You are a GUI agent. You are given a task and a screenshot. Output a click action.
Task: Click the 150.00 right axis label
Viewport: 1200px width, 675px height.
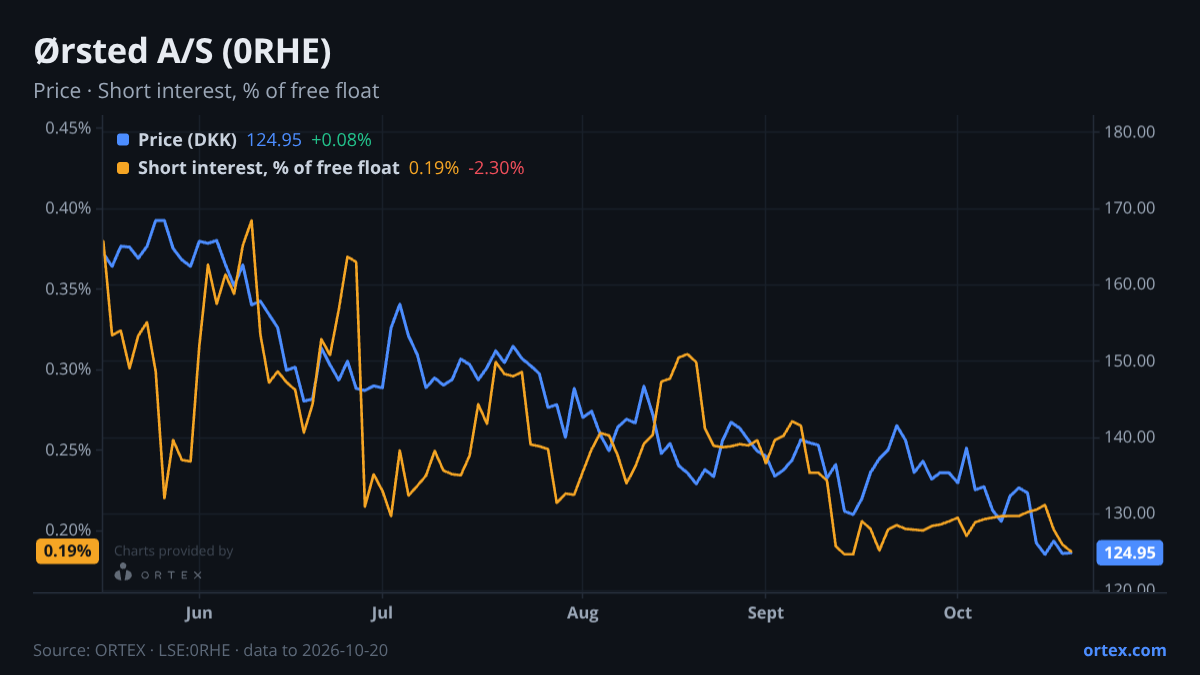click(1131, 361)
